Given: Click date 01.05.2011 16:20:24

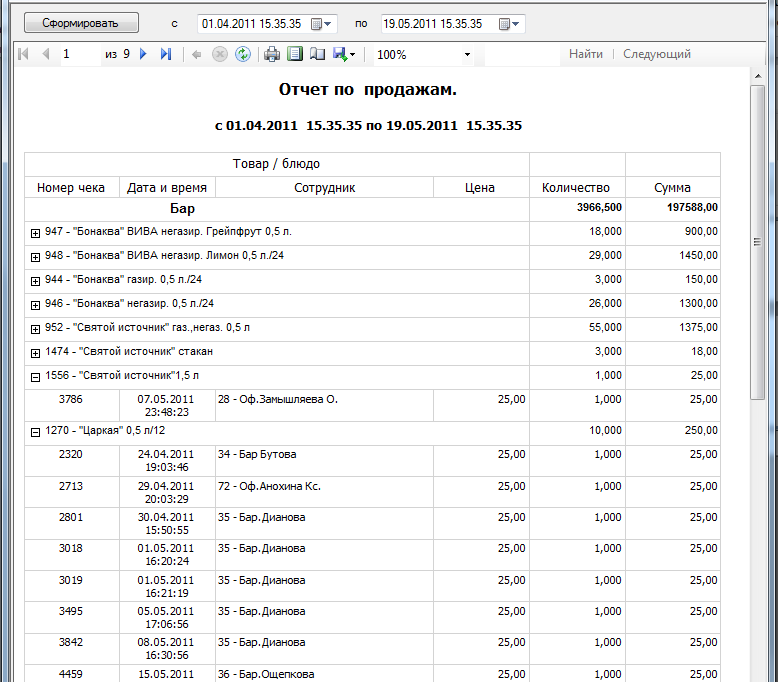Looking at the screenshot, I should click(x=166, y=555).
